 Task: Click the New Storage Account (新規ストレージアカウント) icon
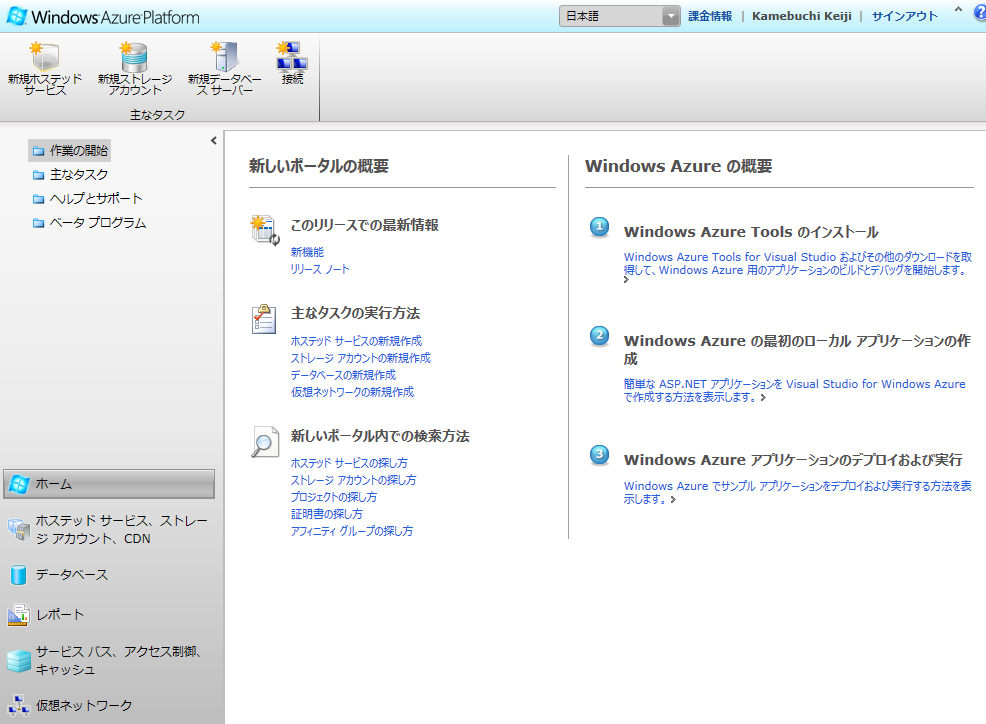point(134,57)
